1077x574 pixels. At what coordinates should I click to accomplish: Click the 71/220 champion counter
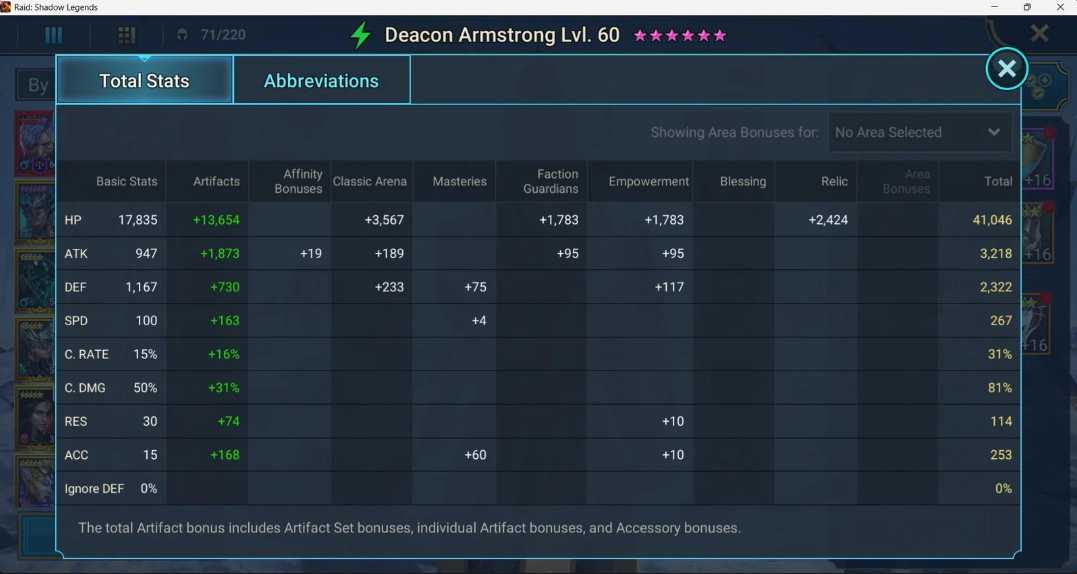(x=223, y=35)
